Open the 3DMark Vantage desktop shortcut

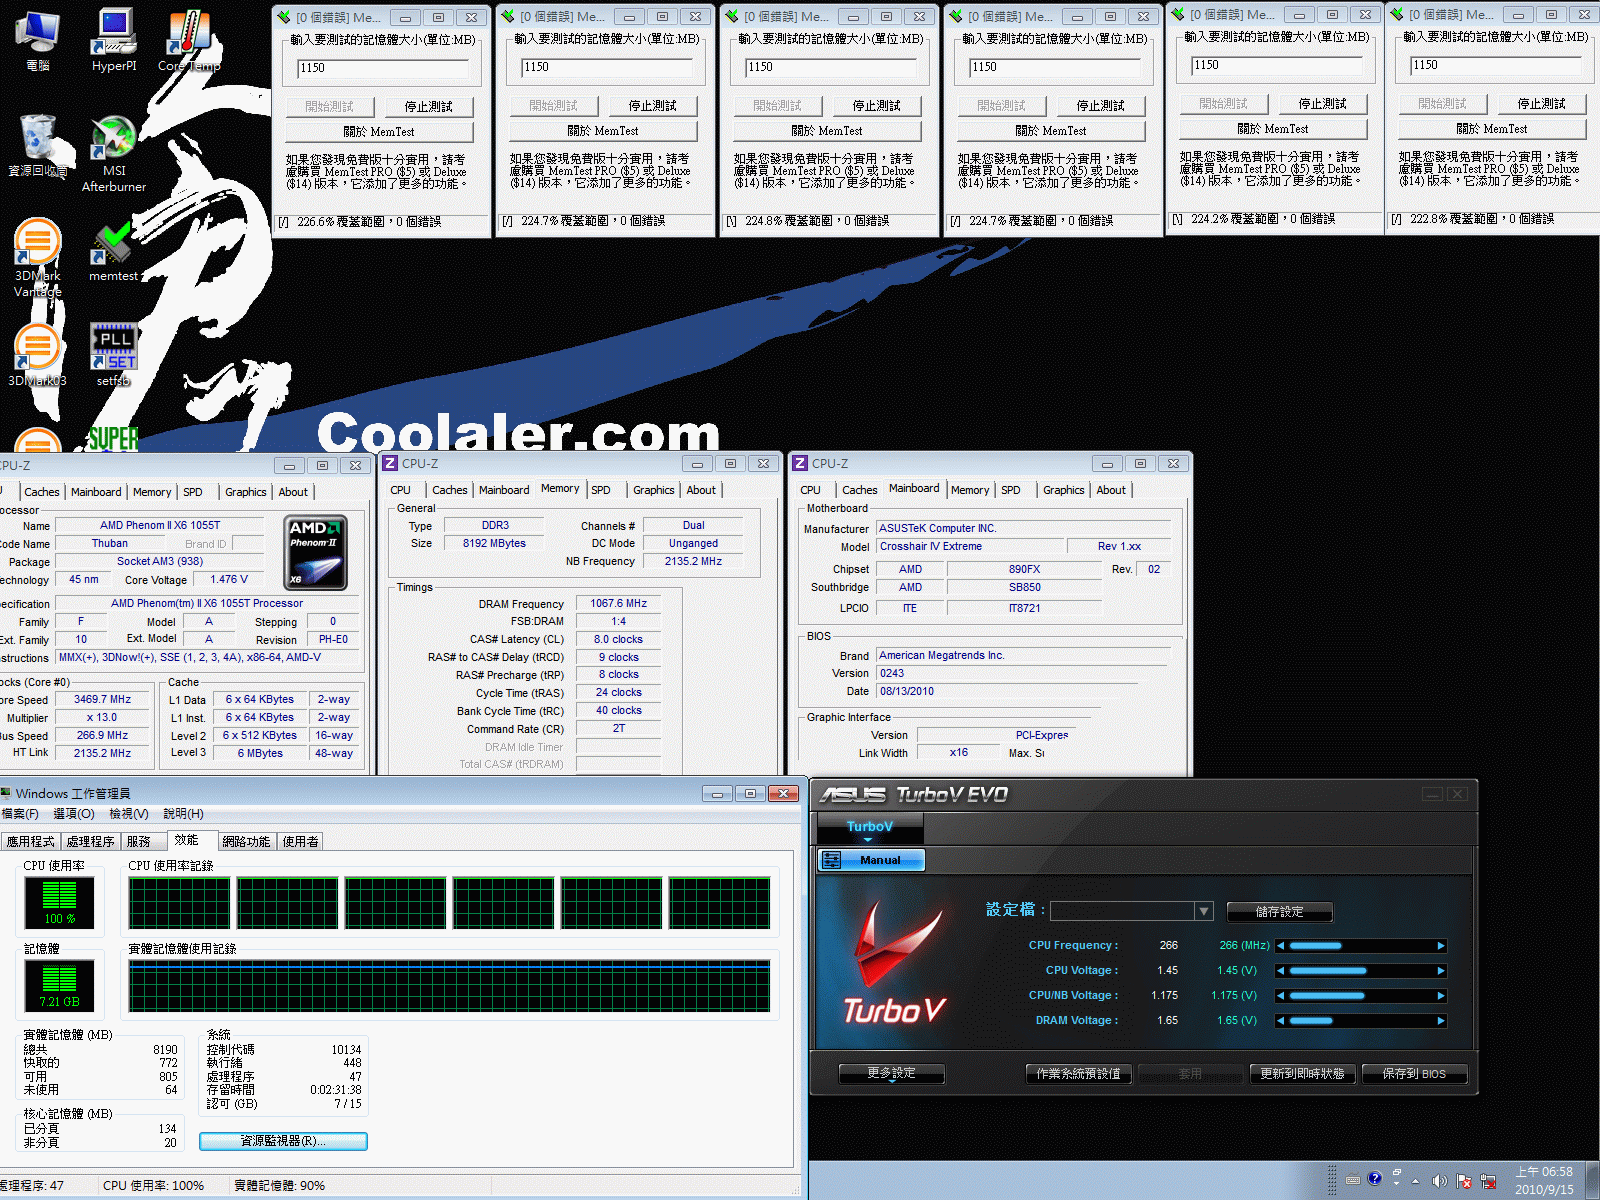click(38, 258)
